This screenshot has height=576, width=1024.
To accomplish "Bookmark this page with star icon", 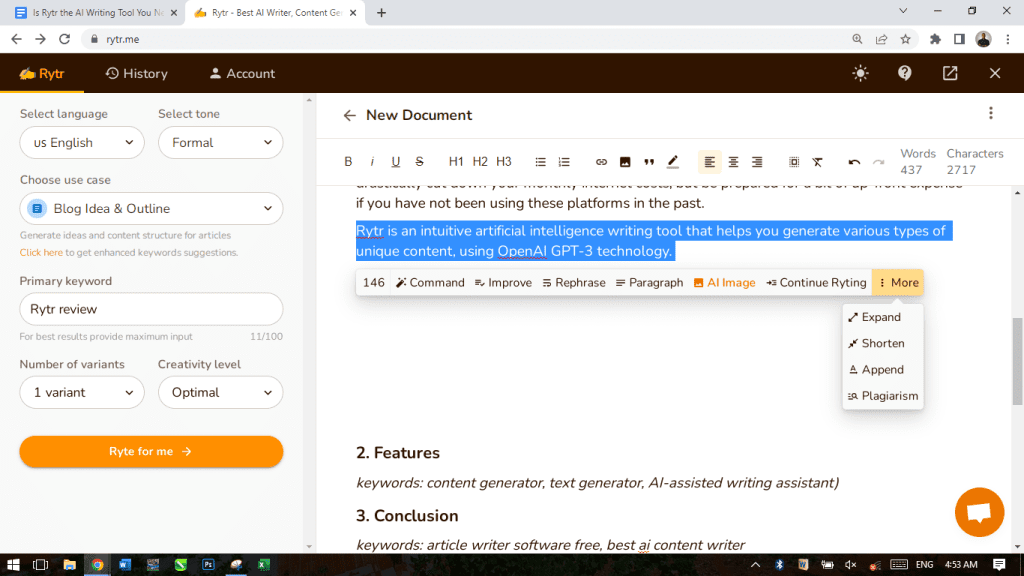I will [x=905, y=39].
